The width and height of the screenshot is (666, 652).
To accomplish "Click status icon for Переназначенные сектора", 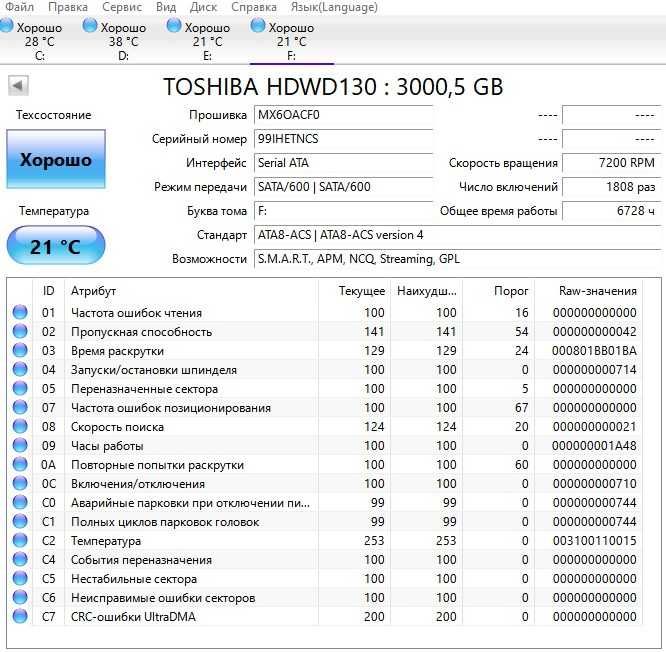I will click(x=20, y=388).
